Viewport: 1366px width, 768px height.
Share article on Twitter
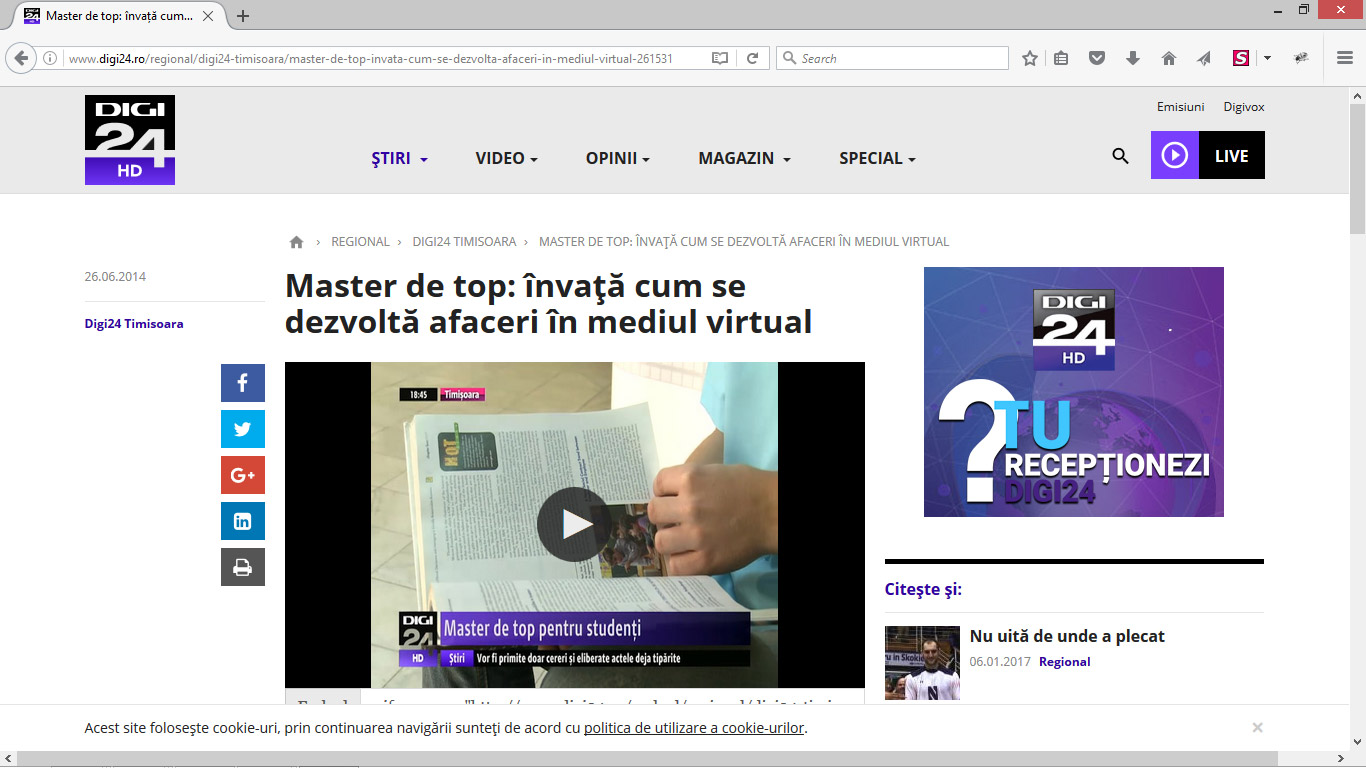click(x=243, y=429)
